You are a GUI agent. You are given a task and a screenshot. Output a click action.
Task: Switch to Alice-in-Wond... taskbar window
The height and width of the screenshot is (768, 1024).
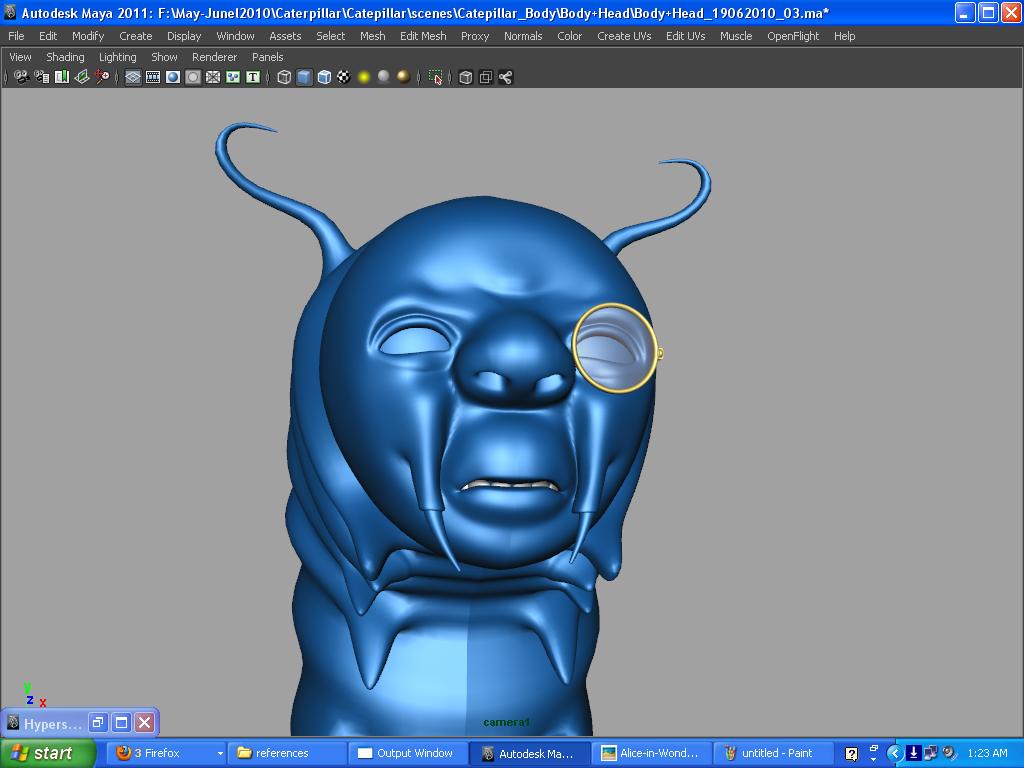pyautogui.click(x=652, y=753)
